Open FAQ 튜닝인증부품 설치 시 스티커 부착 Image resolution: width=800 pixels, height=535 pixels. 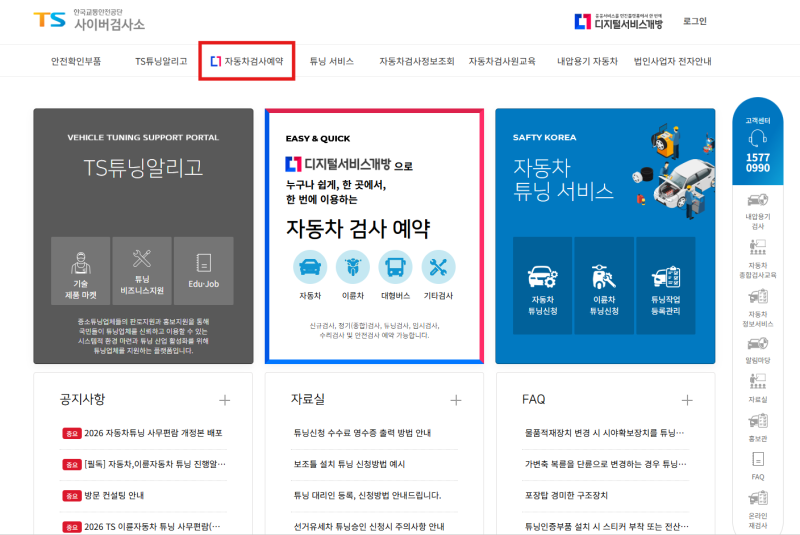point(607,526)
